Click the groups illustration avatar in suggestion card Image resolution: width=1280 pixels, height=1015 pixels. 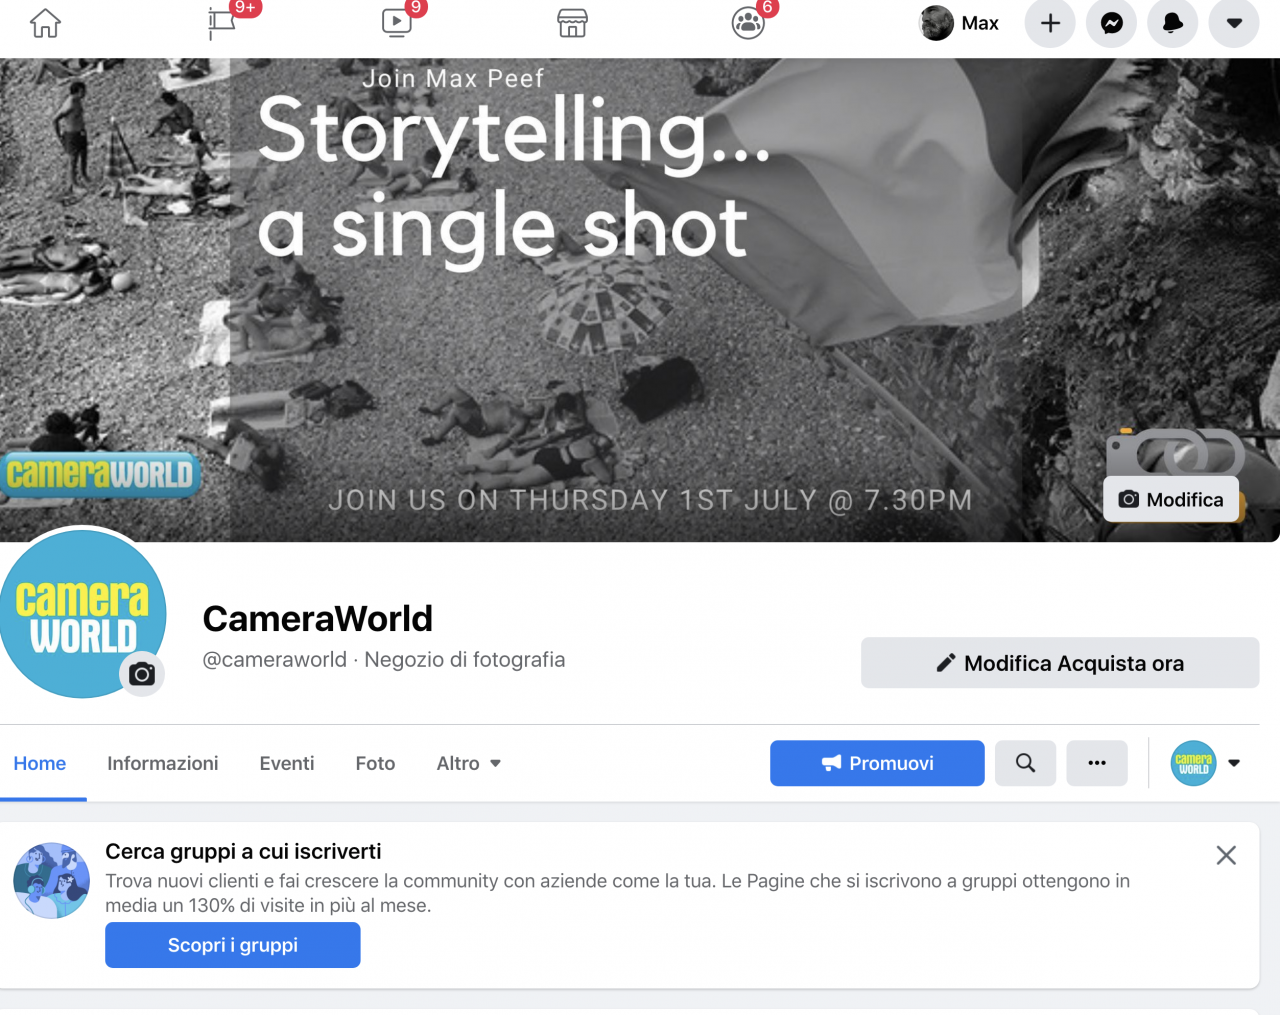(x=51, y=880)
